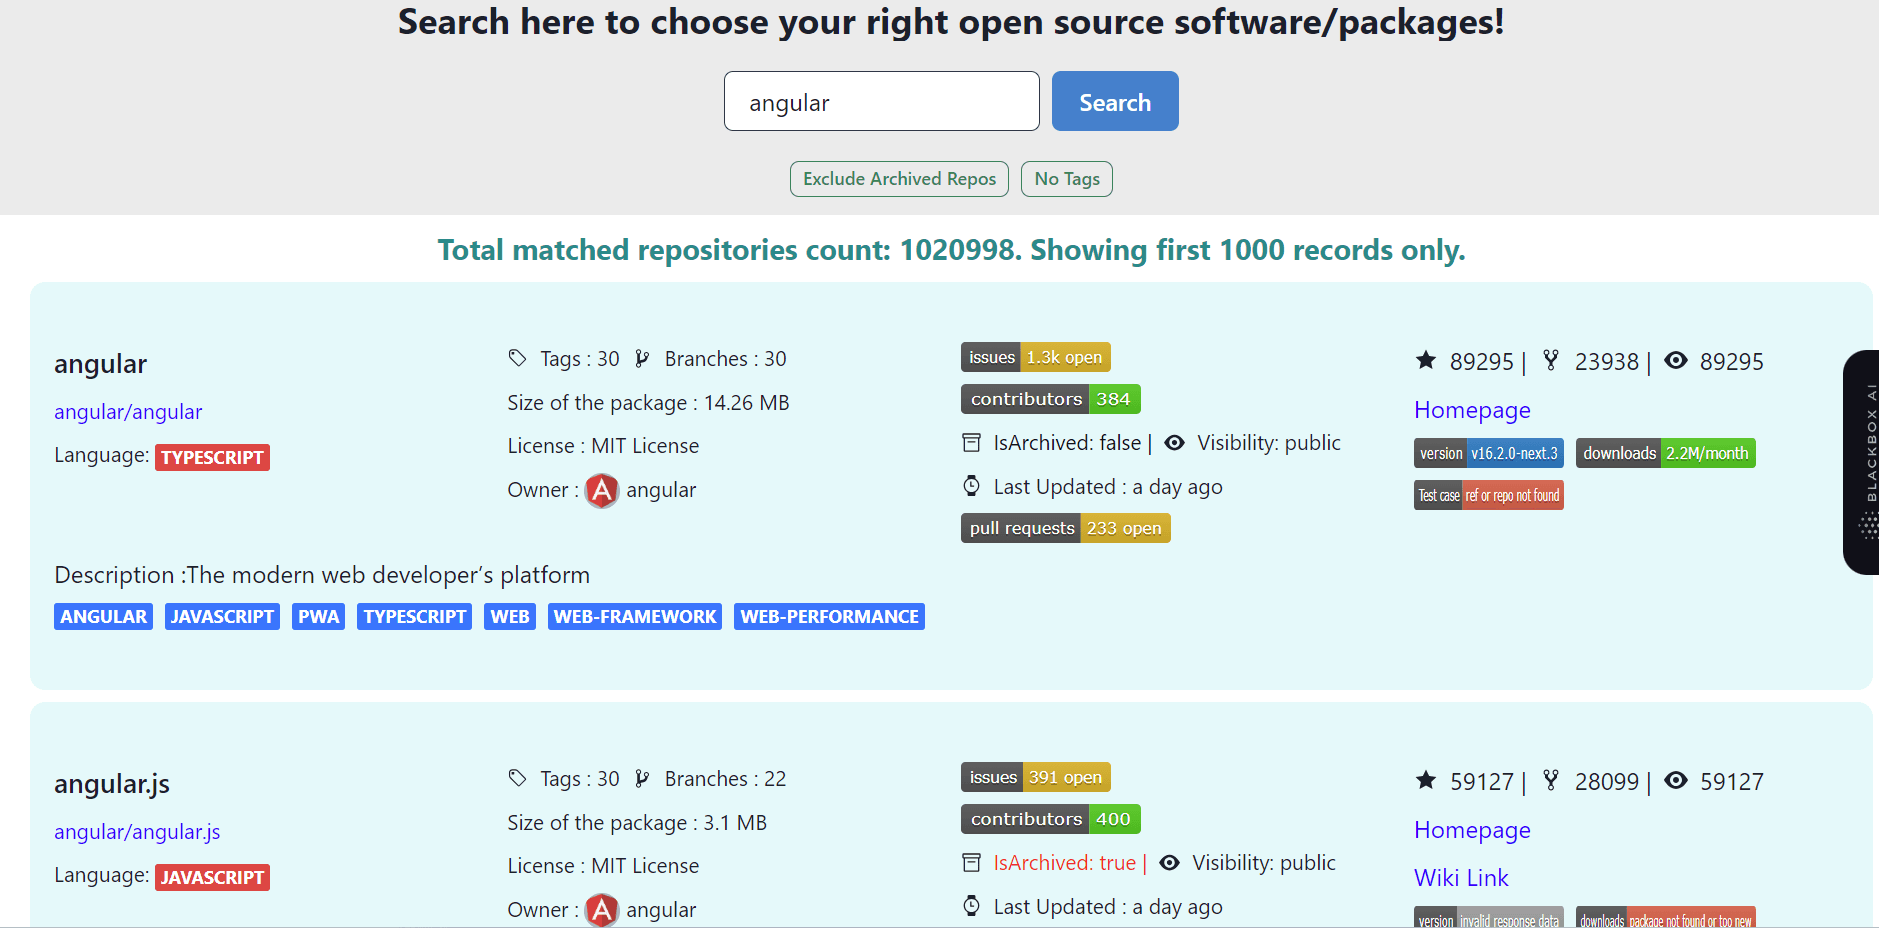Click the version v16.2.0-next.3 badge
The image size is (1879, 928).
[1488, 453]
